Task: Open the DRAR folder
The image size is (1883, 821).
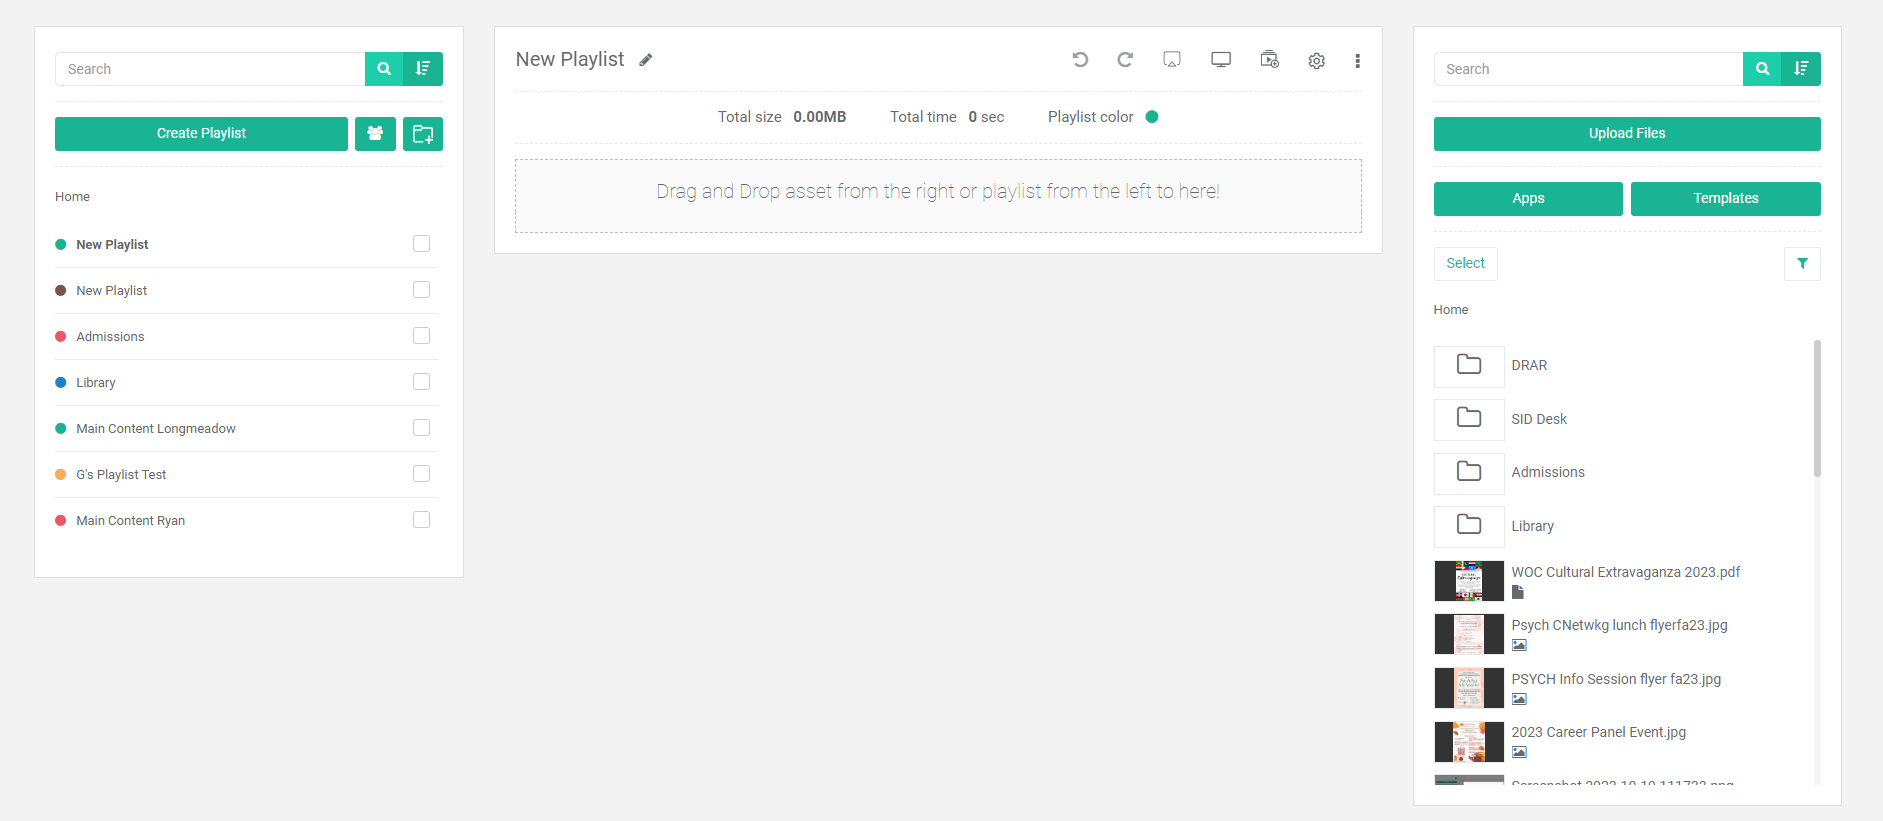Action: 1528,366
